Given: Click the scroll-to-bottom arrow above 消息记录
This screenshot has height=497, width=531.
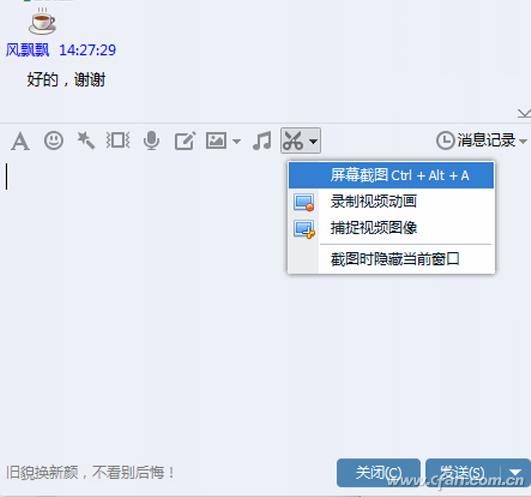Looking at the screenshot, I should [x=524, y=113].
